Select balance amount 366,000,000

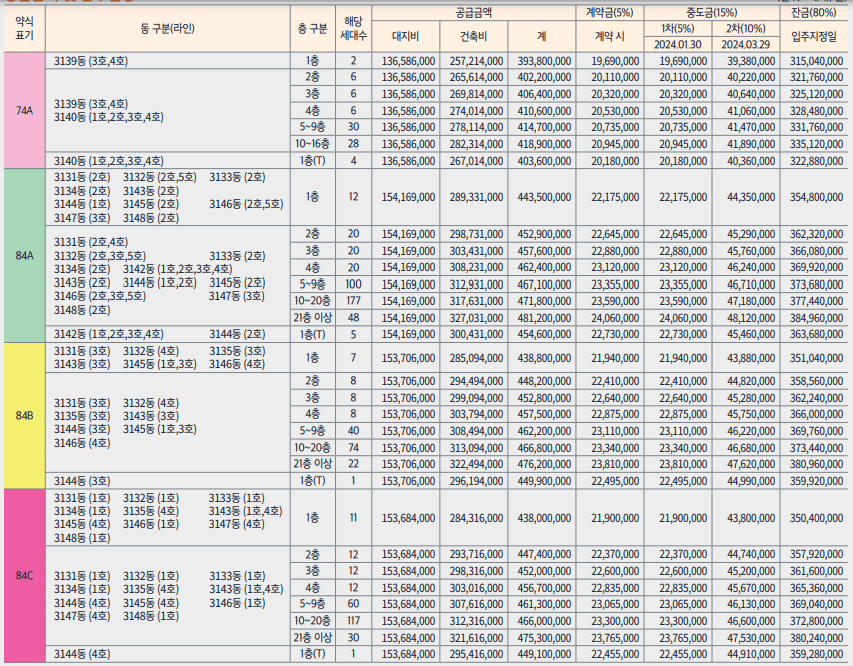pyautogui.click(x=817, y=414)
